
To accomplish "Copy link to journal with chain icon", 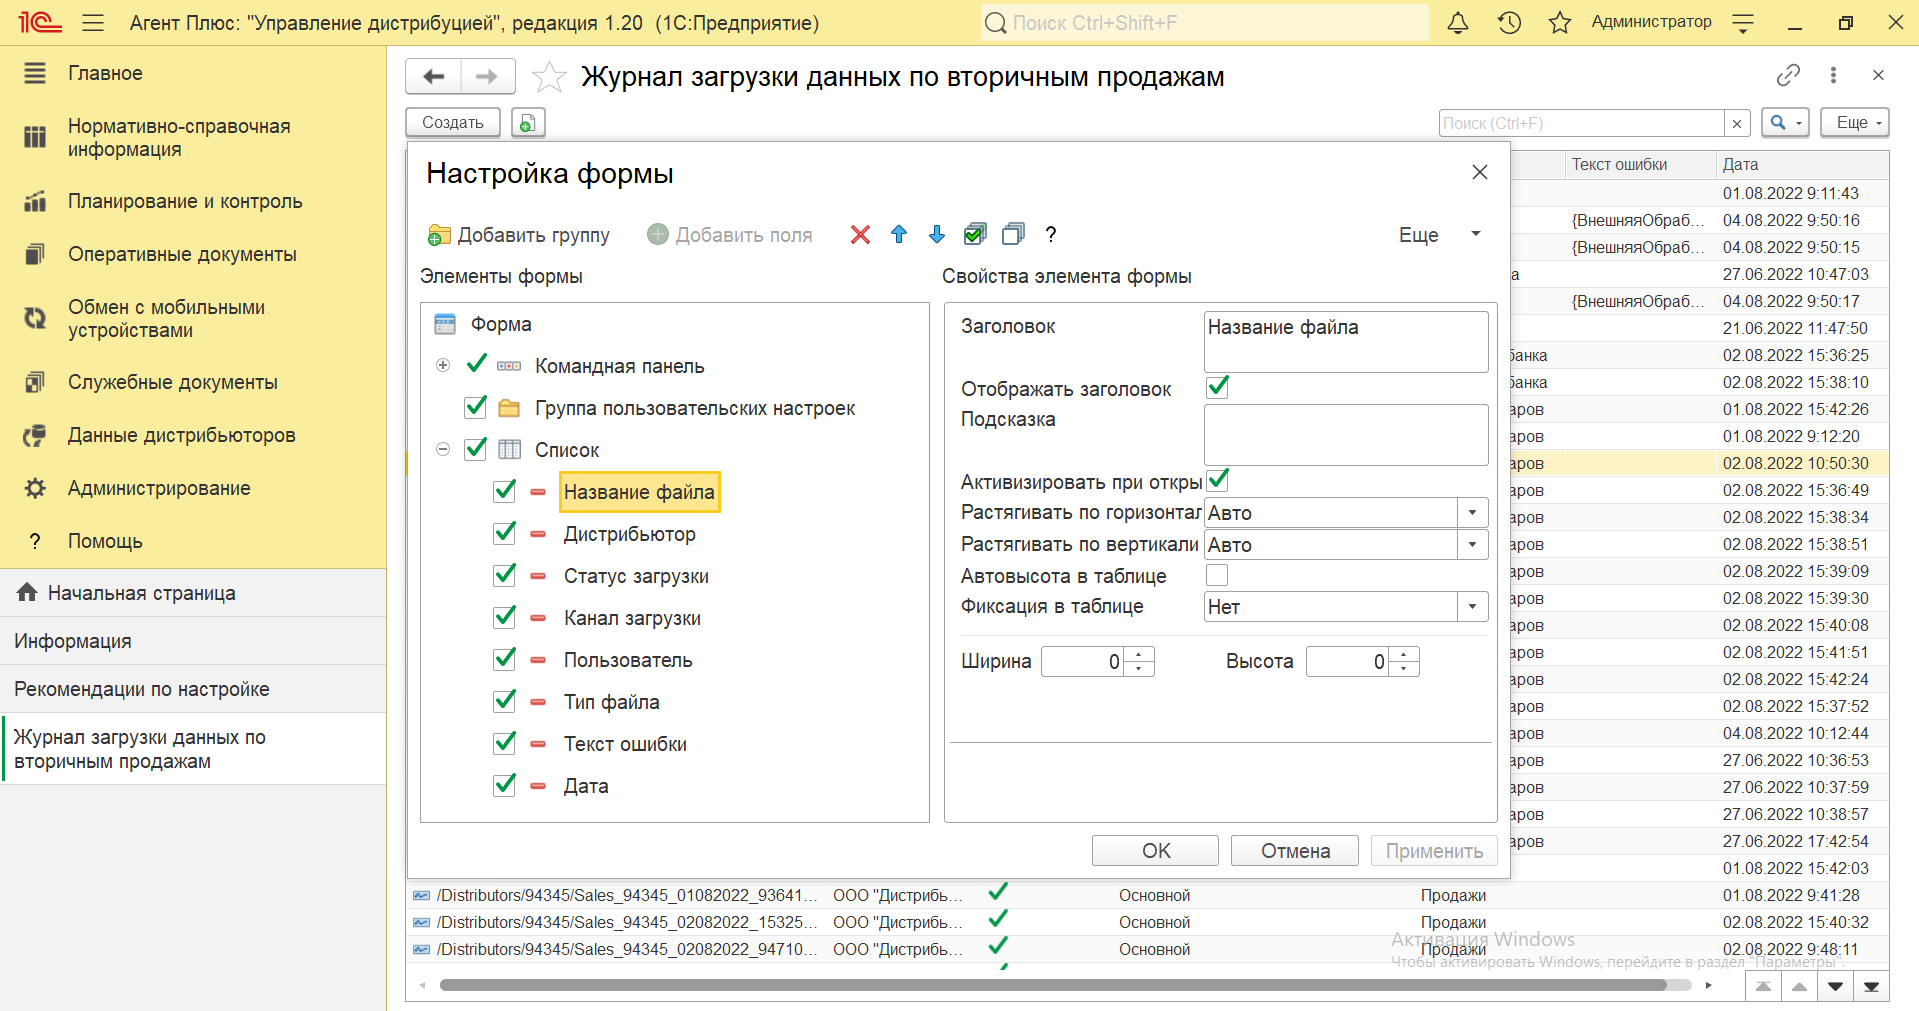I will pos(1788,75).
